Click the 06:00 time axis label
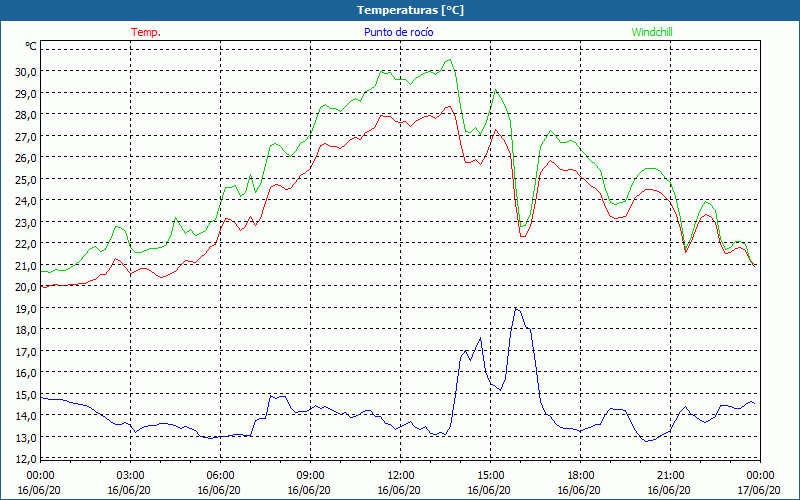This screenshot has width=800, height=500. [220, 476]
